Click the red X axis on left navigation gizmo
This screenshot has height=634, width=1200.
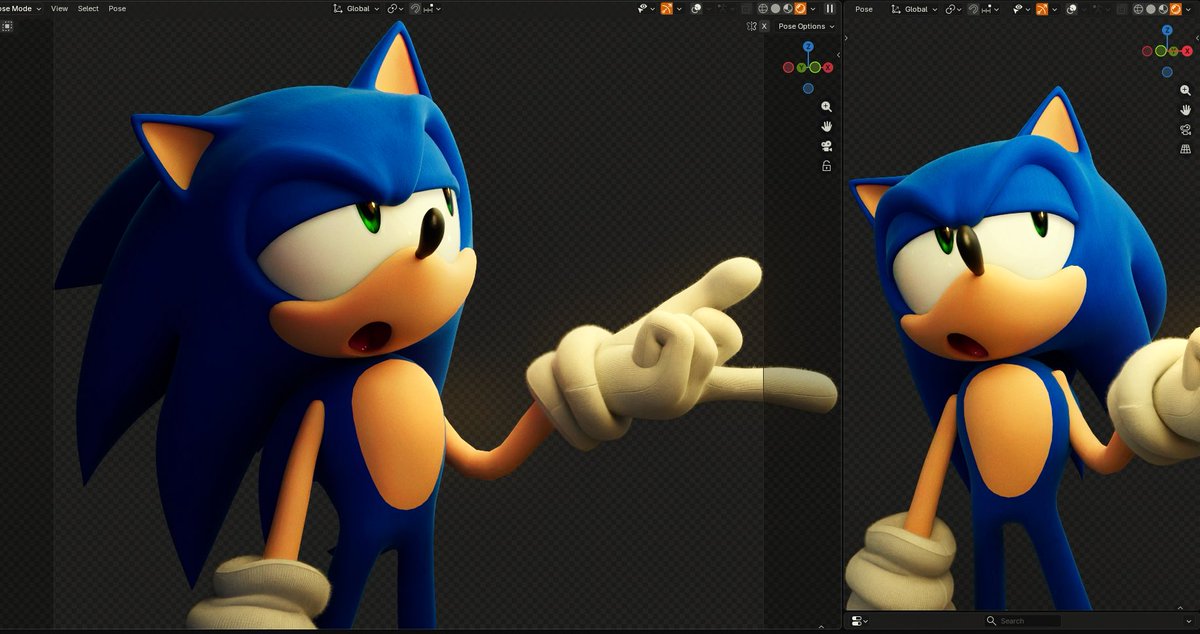click(828, 67)
